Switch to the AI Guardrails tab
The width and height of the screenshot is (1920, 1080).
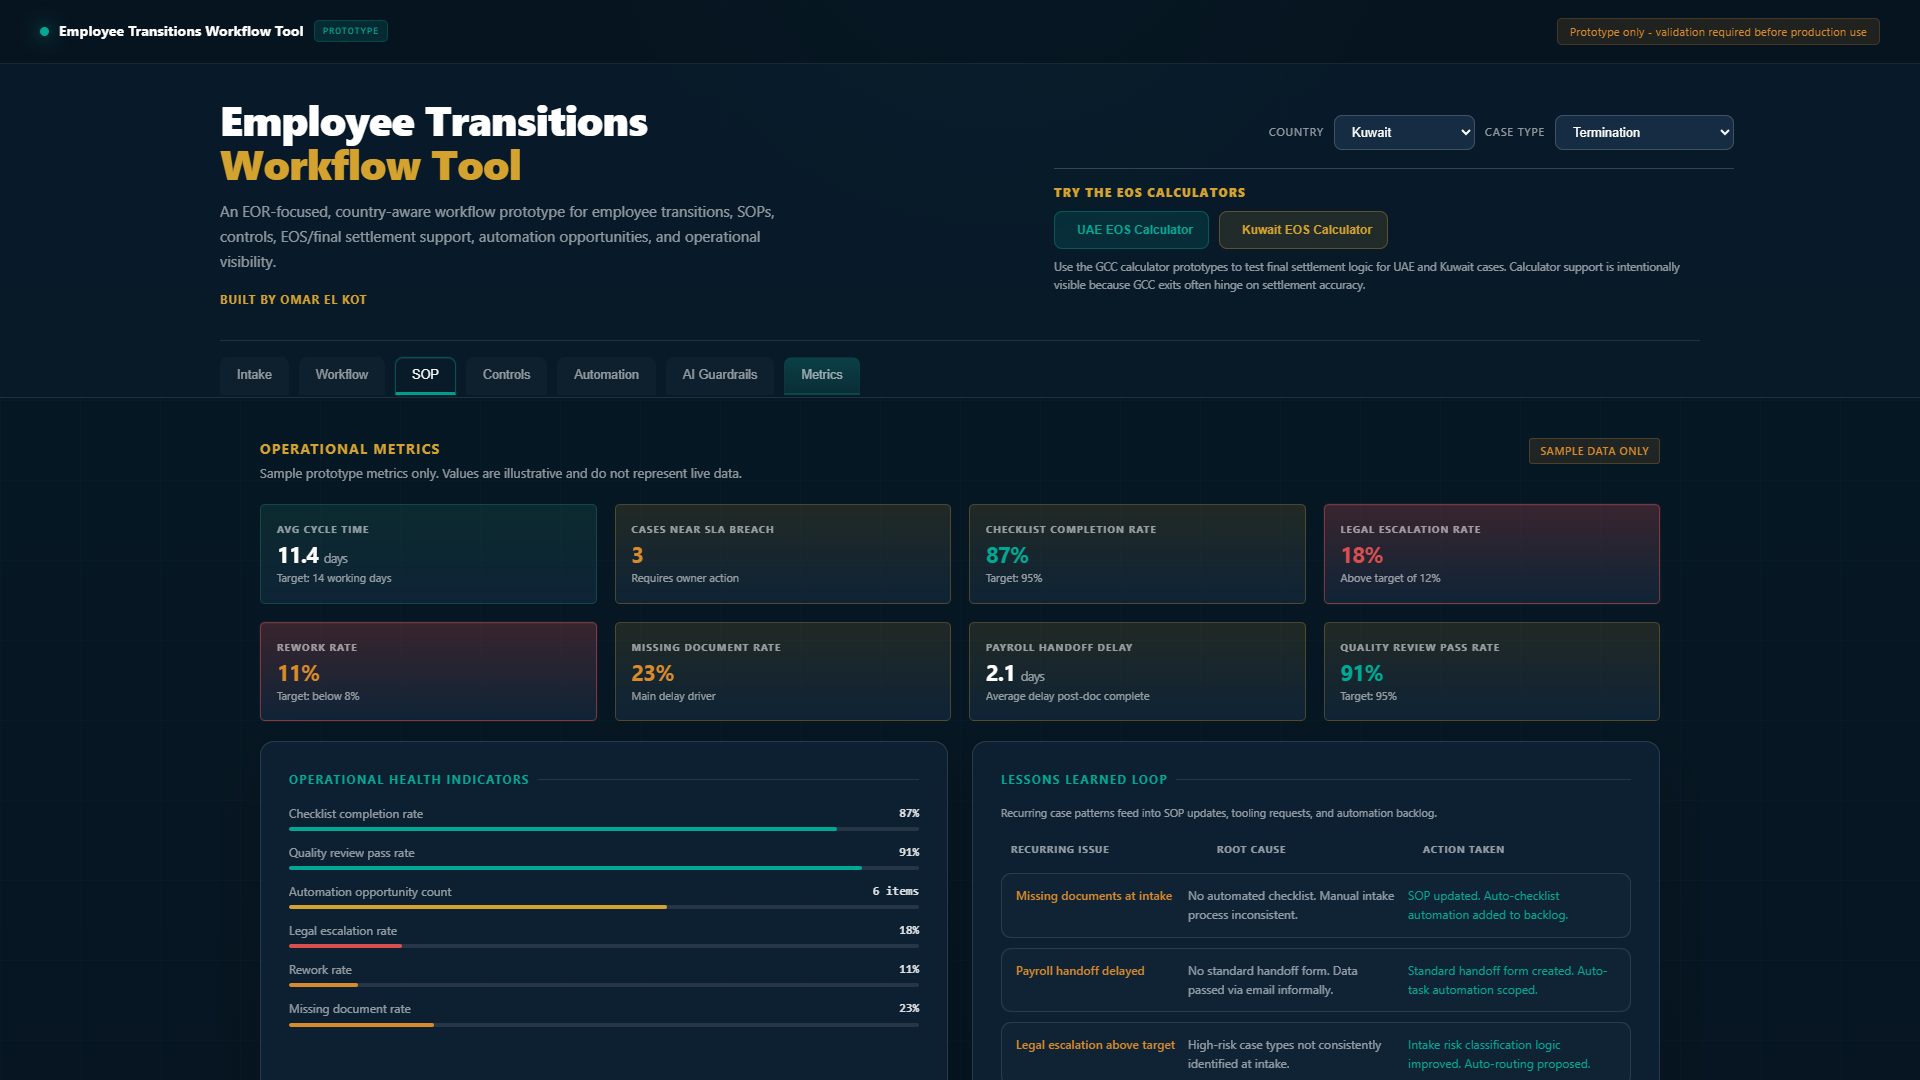click(720, 375)
